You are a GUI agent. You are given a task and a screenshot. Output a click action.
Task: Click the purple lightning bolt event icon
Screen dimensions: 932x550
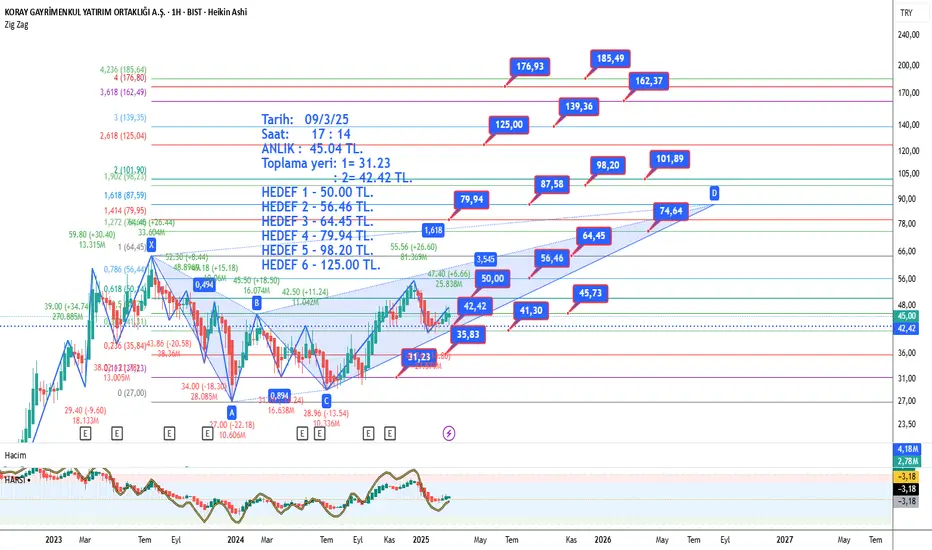coord(449,433)
